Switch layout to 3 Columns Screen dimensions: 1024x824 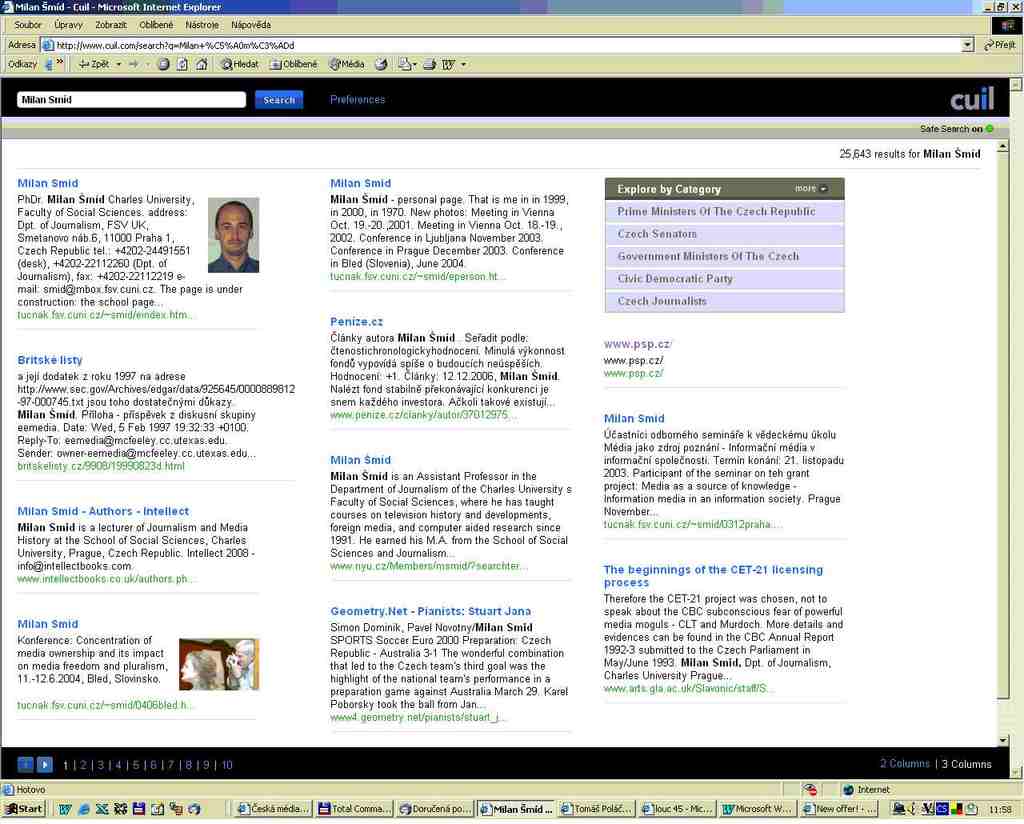[x=967, y=764]
